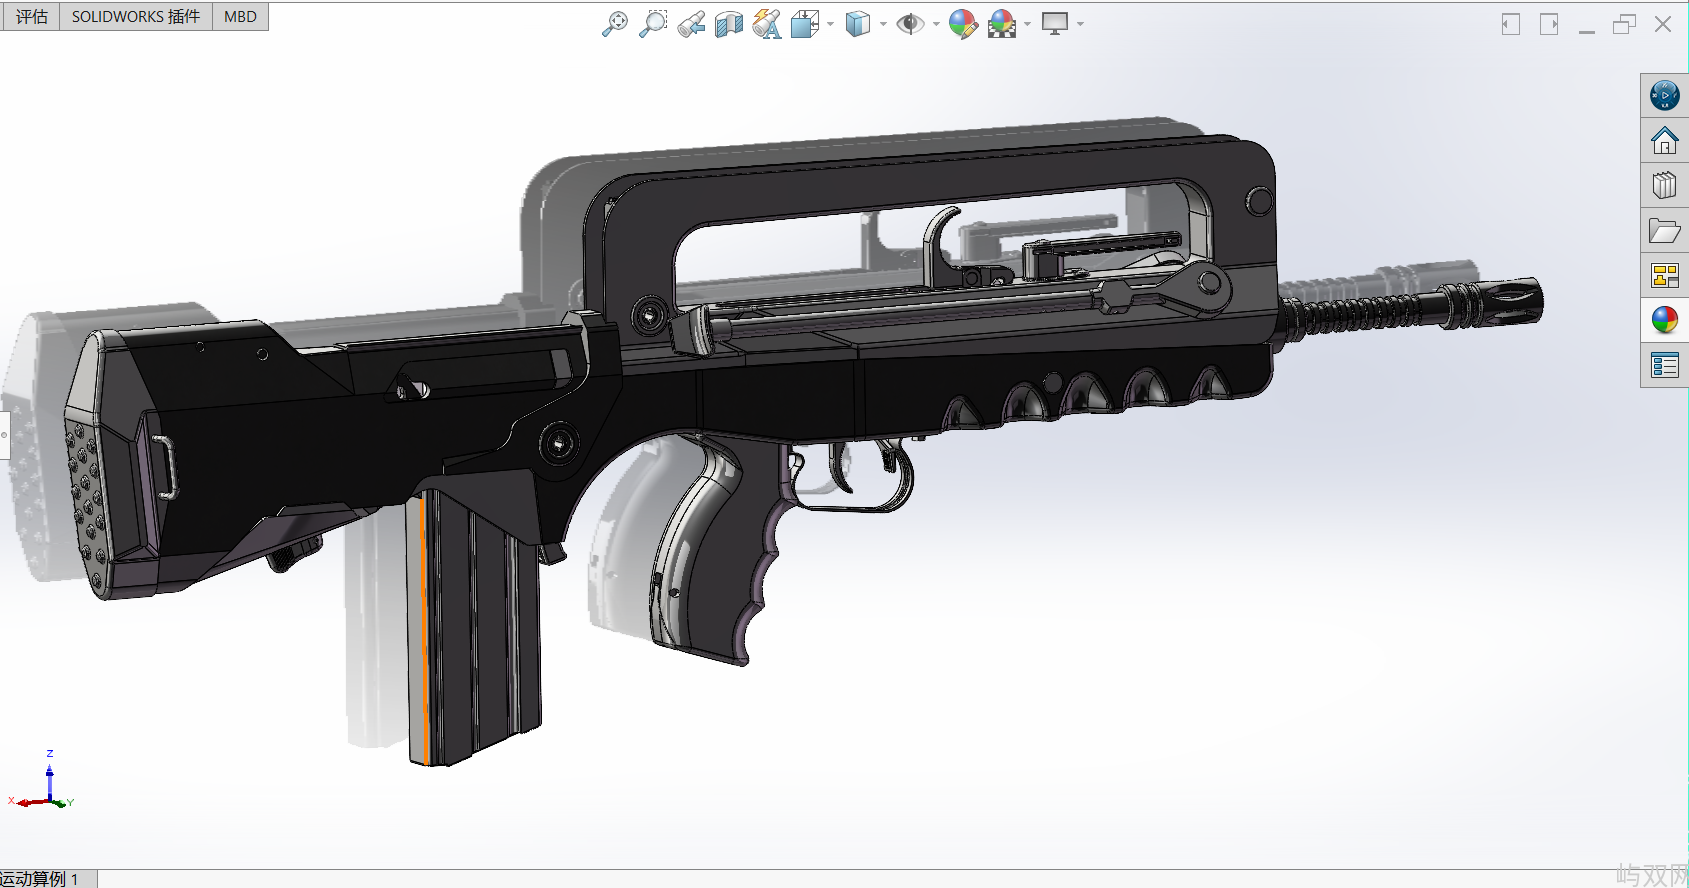This screenshot has height=888, width=1689.
Task: Click the Display Style icon
Action: point(858,24)
